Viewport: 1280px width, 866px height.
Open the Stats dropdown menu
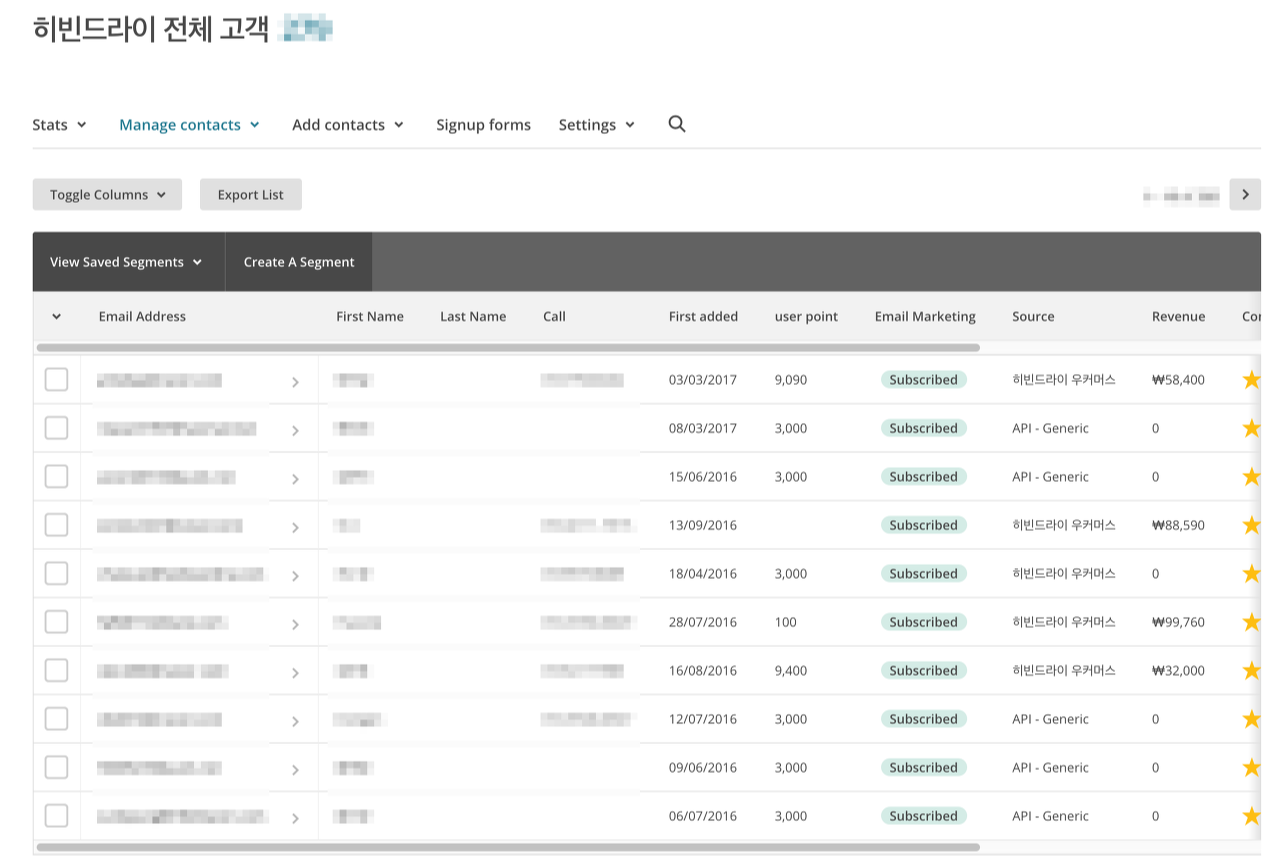point(59,125)
